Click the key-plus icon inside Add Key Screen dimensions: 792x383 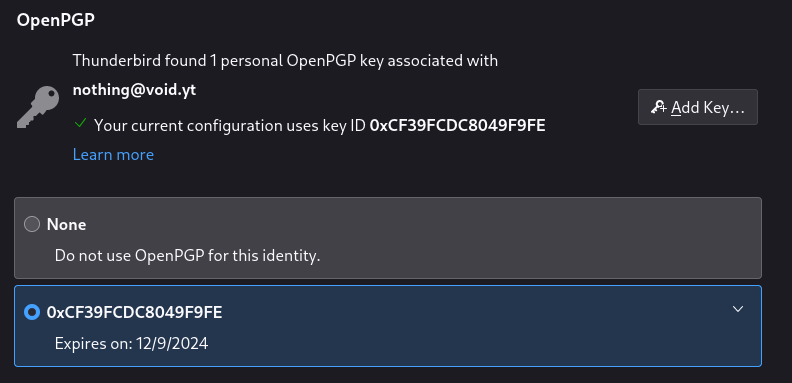click(x=658, y=107)
